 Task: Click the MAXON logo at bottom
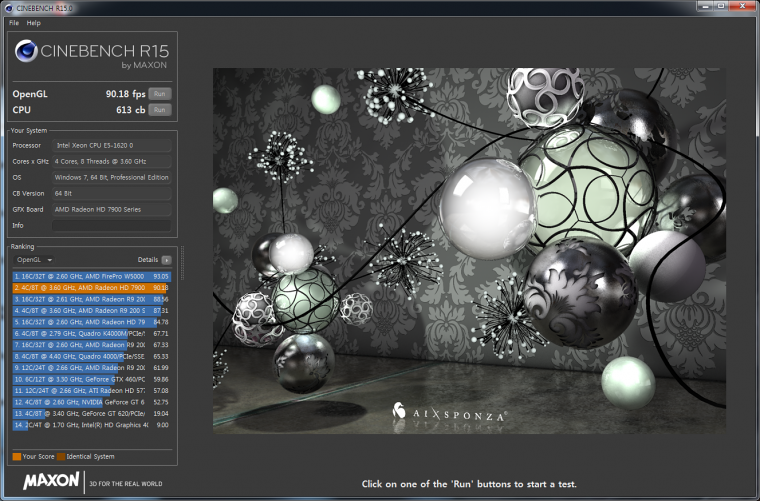click(51, 481)
